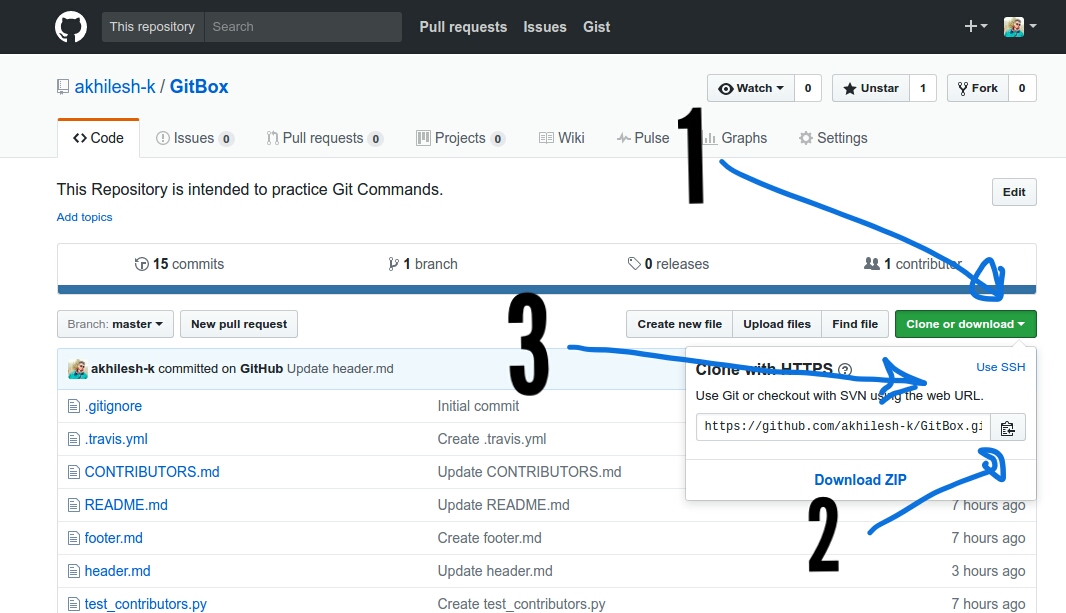Open the Branch: master dropdown

(x=116, y=324)
